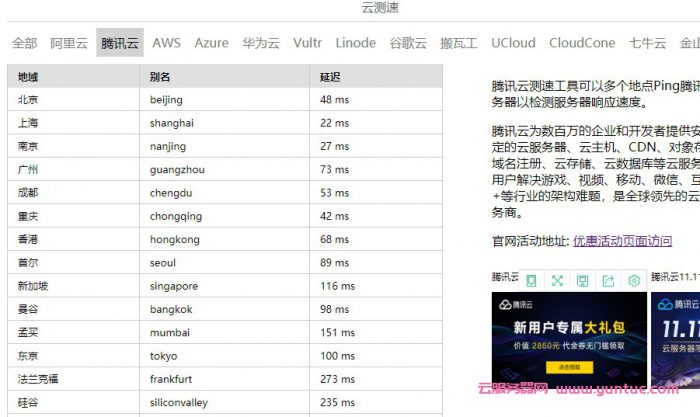700x417 pixels.
Task: Open the AWS tab
Action: [x=166, y=43]
